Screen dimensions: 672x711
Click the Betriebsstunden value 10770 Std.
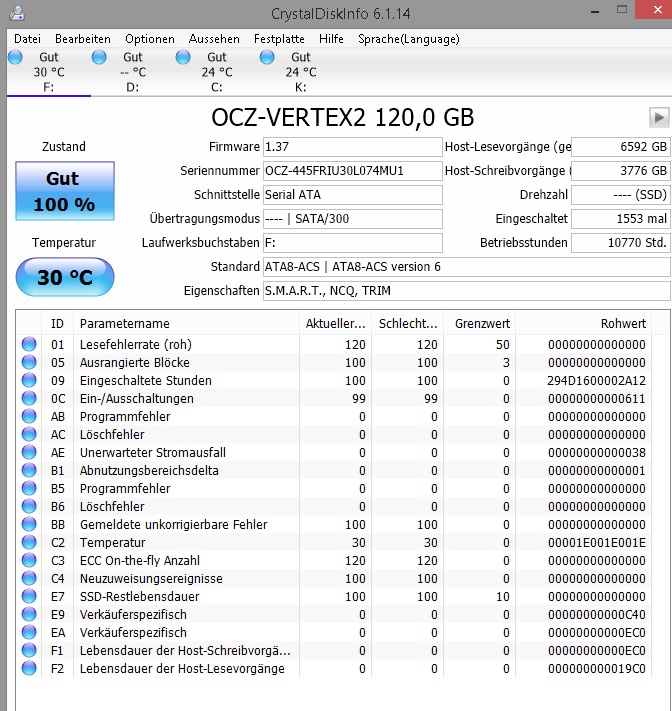pyautogui.click(x=620, y=243)
